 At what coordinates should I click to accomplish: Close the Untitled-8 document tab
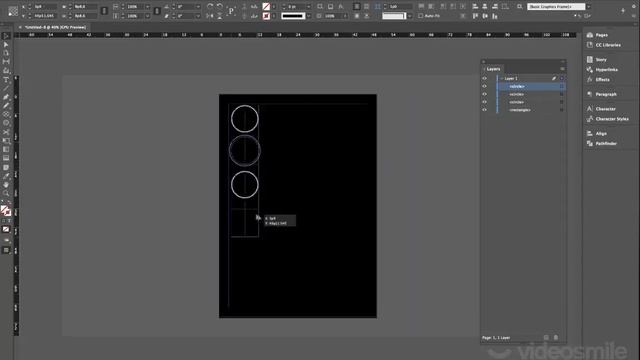point(20,27)
